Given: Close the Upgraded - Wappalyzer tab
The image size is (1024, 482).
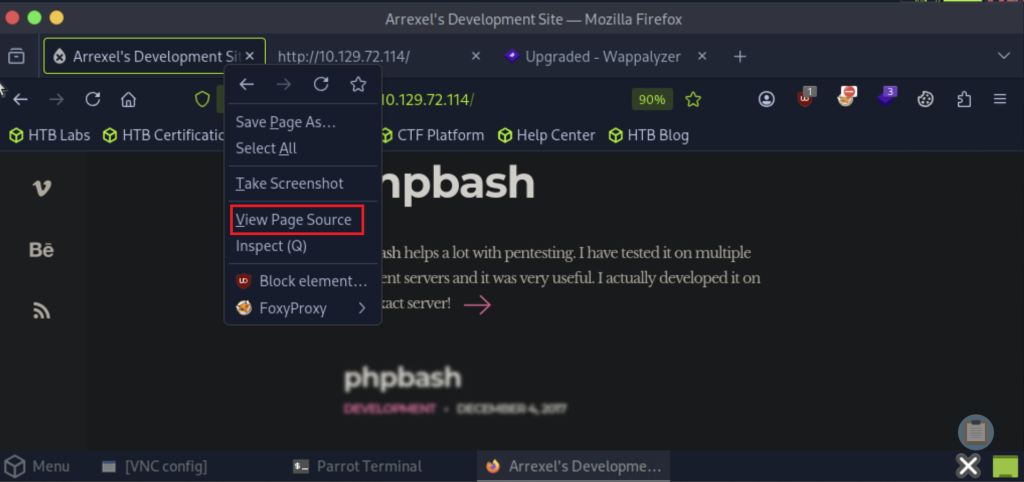Looking at the screenshot, I should click(x=702, y=57).
